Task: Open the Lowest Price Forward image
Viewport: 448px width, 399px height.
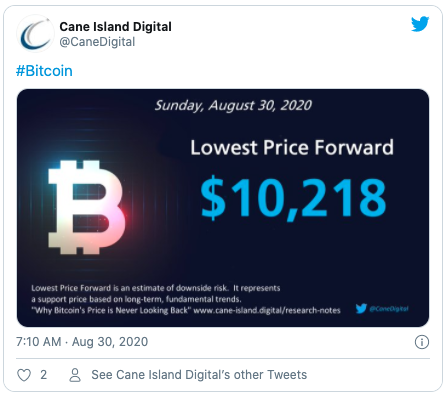Action: [x=223, y=208]
